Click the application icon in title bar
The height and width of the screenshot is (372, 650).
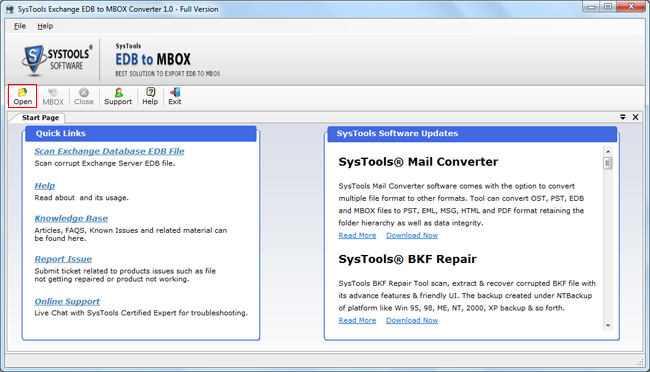pos(10,9)
